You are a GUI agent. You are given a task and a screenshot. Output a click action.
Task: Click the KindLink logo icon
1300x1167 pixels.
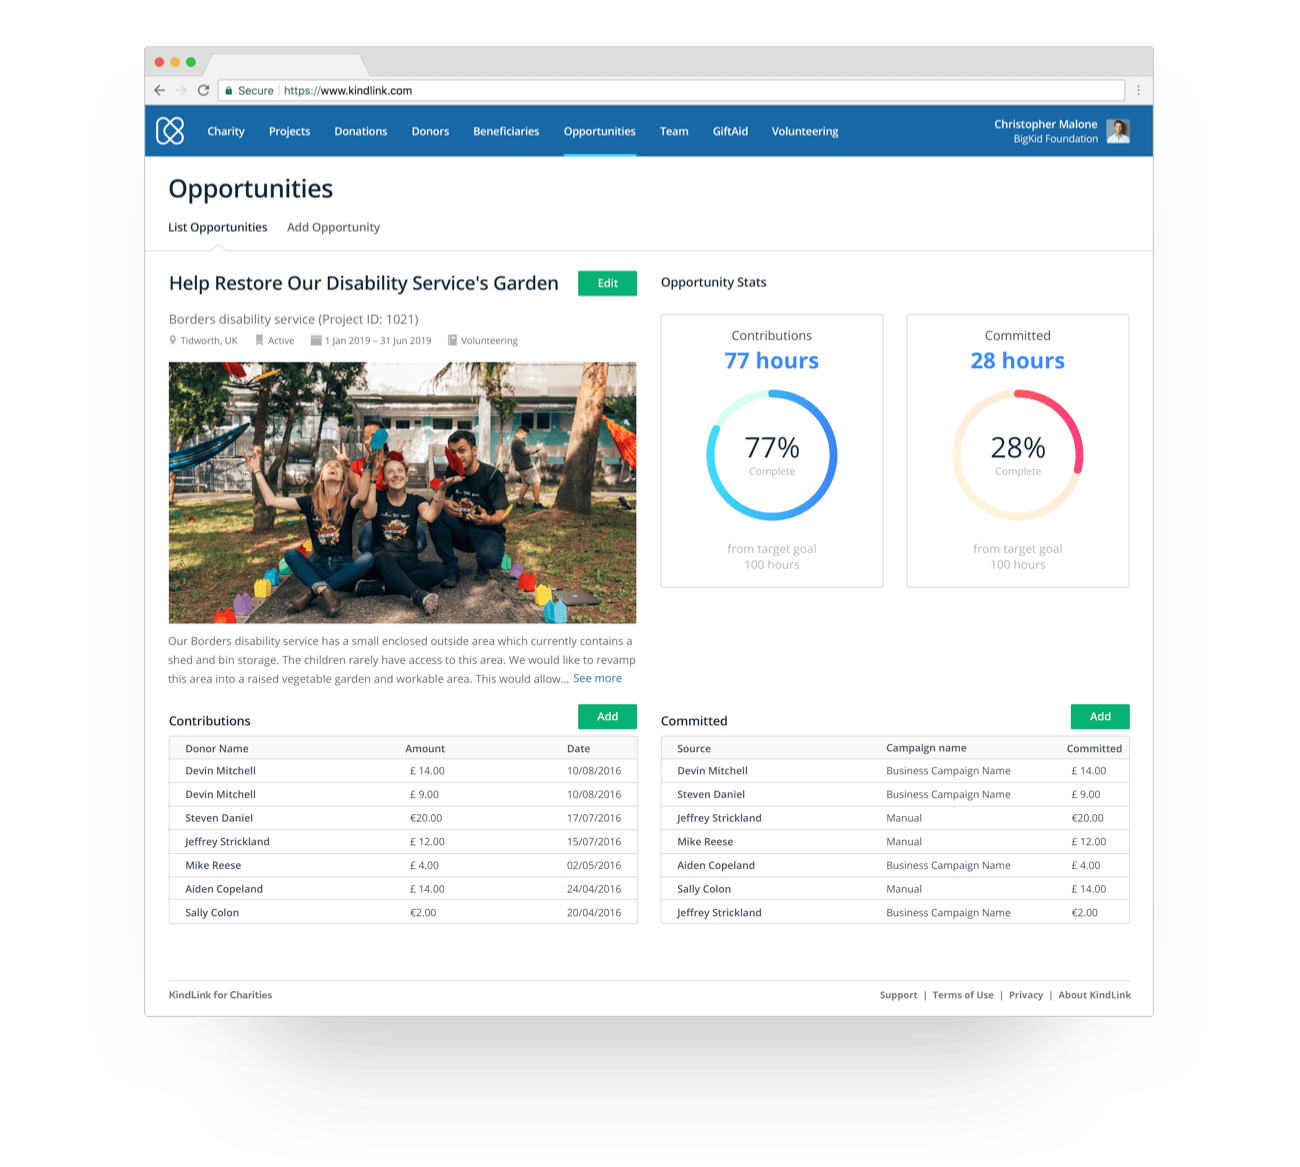point(170,131)
